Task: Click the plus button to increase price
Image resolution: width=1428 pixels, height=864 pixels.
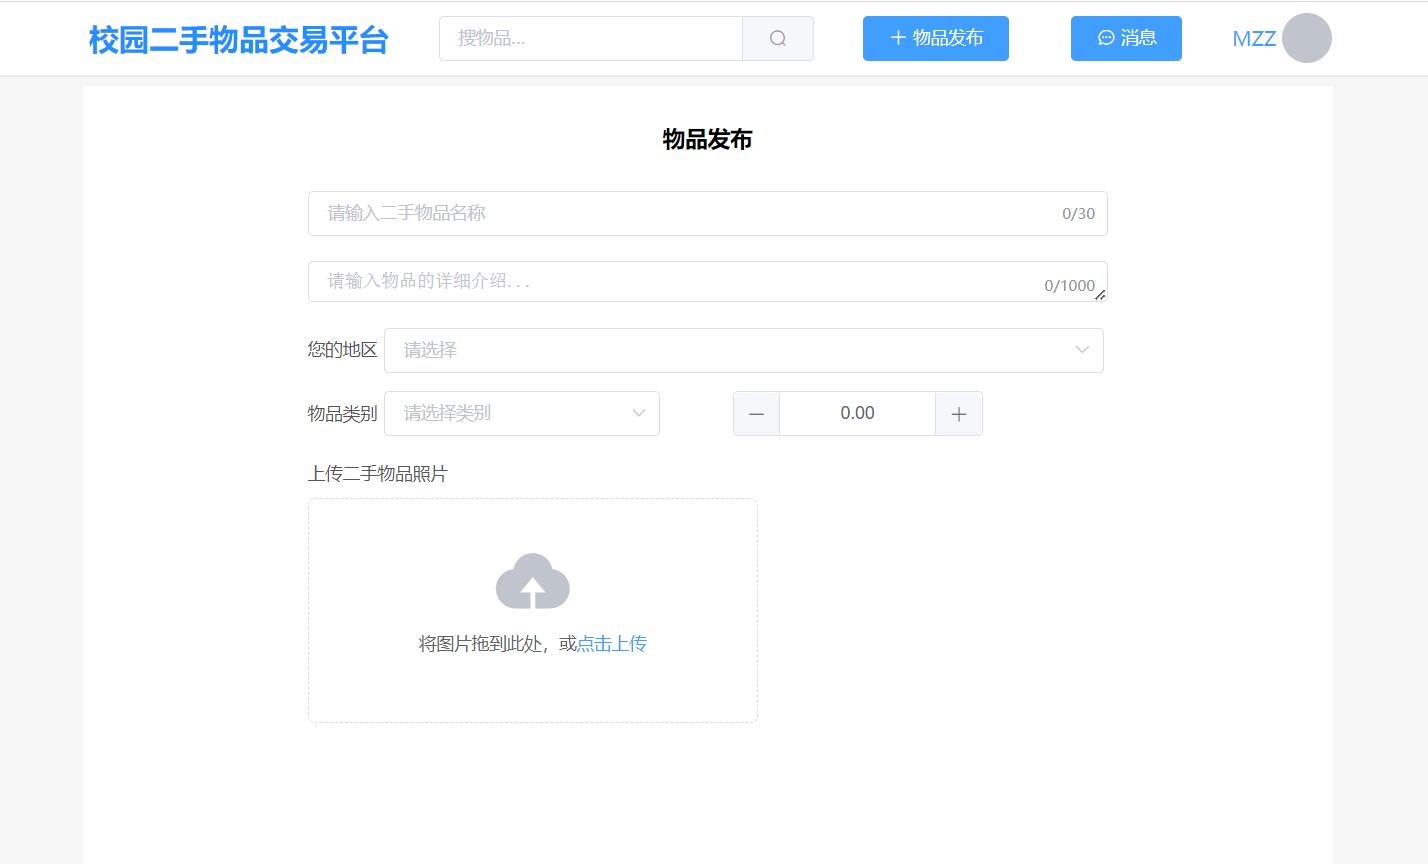Action: click(959, 414)
